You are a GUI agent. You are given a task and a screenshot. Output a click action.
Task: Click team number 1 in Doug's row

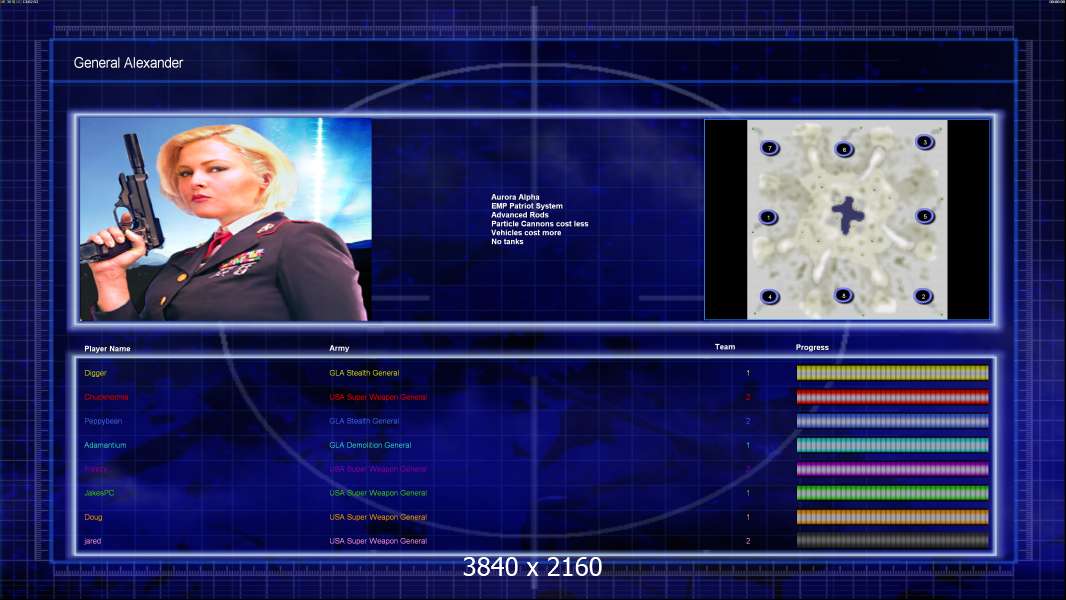(748, 517)
